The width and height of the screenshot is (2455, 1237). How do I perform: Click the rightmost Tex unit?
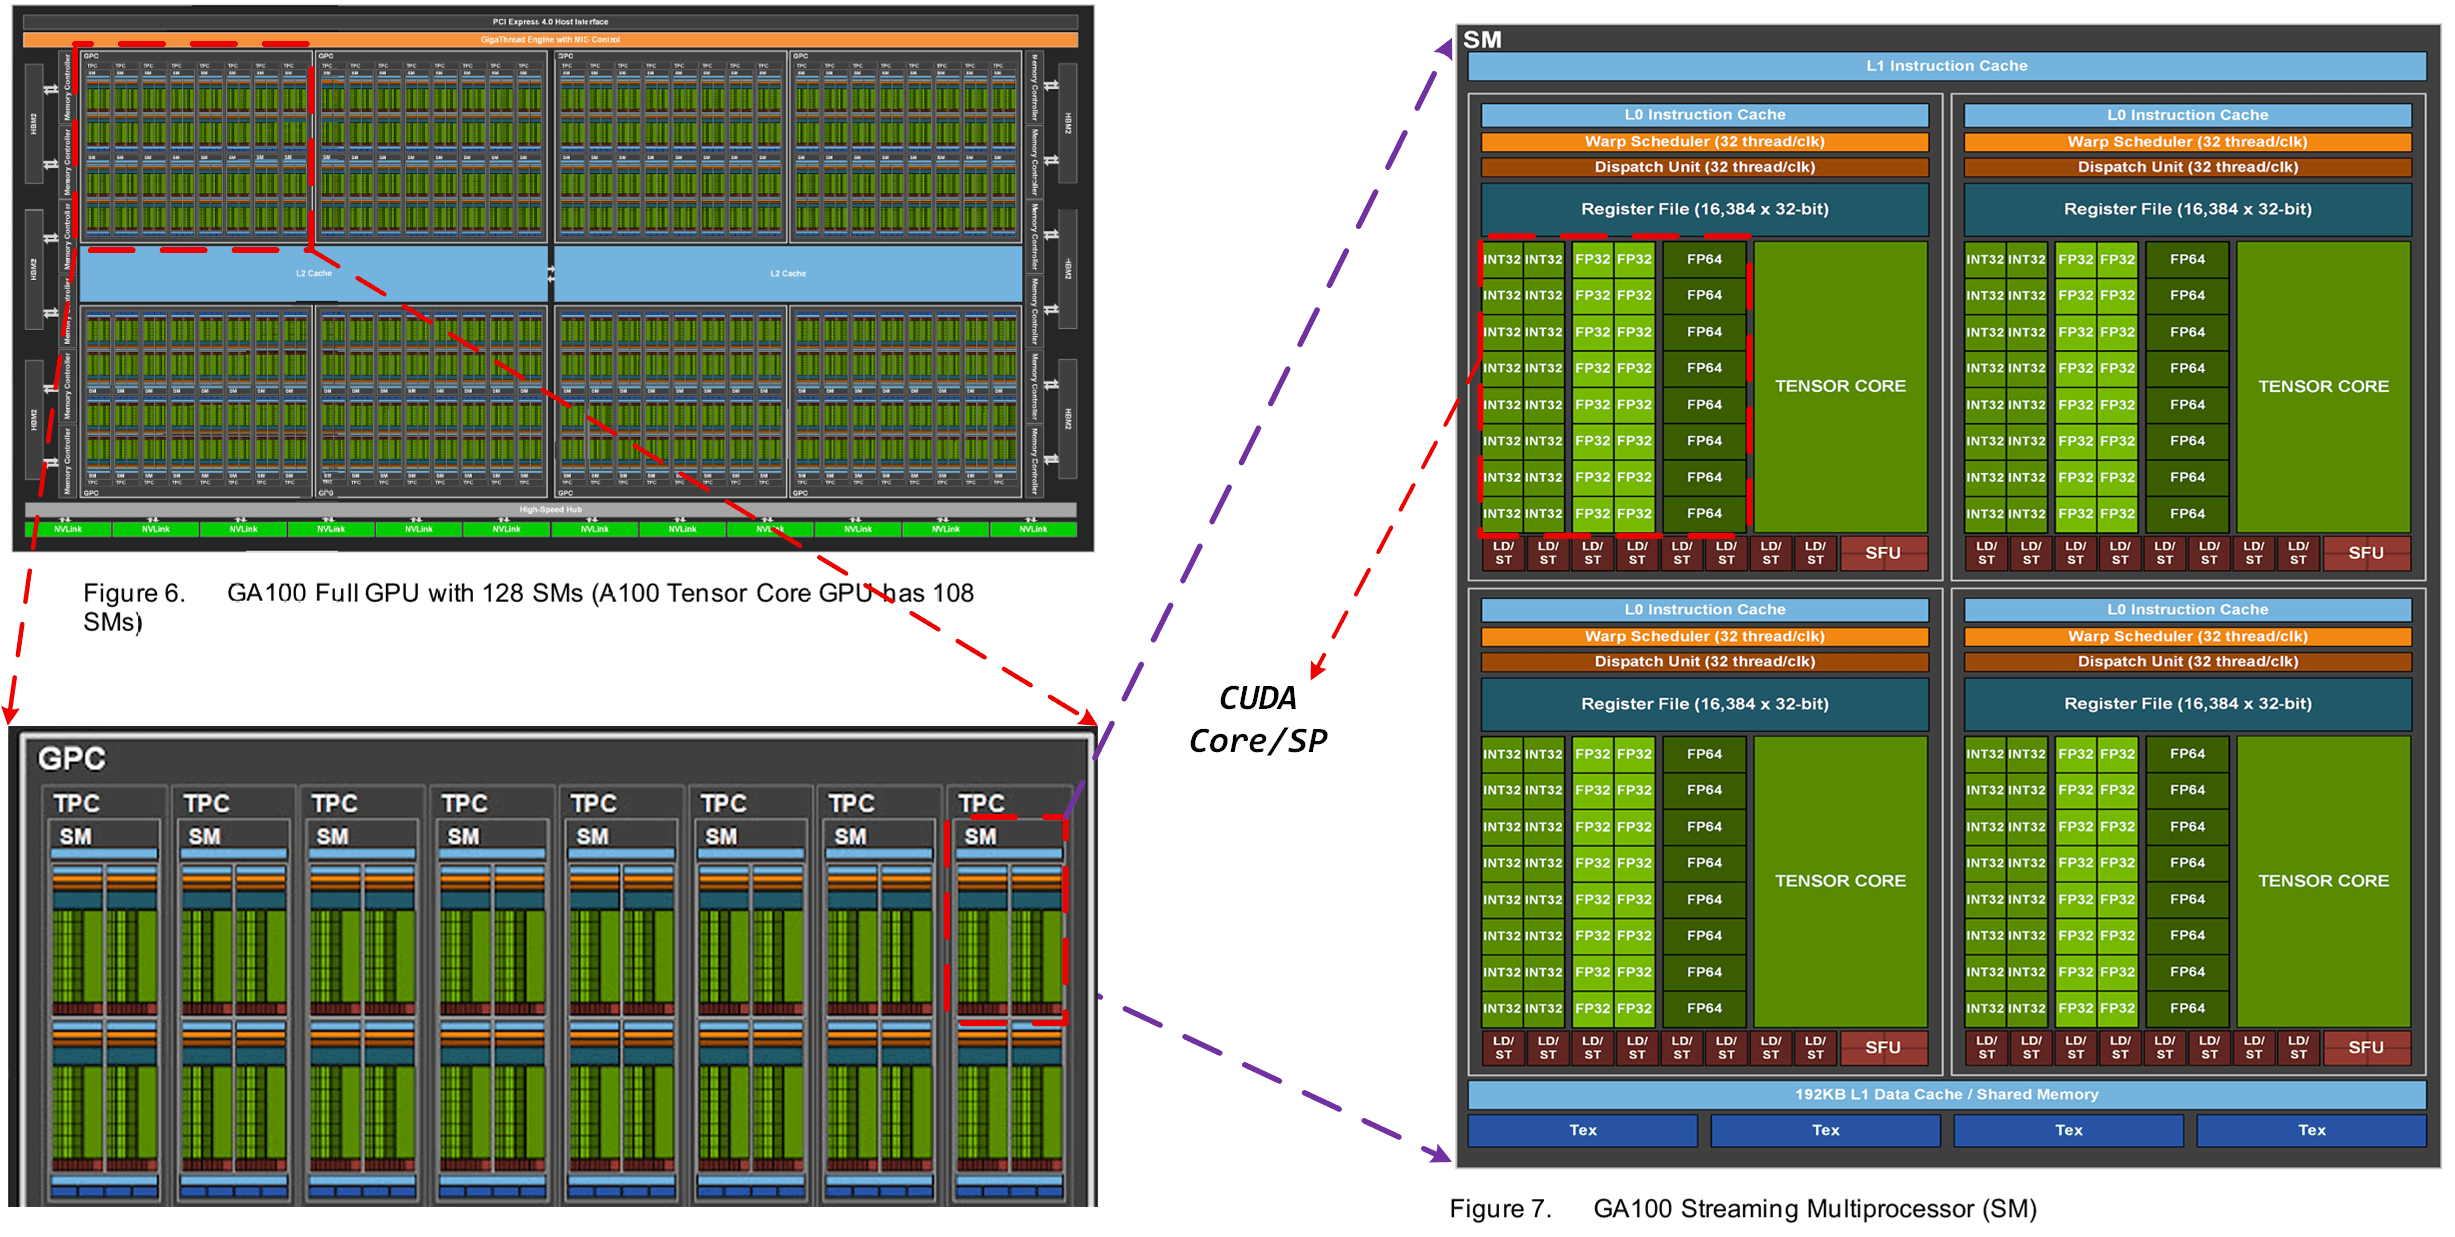2311,1130
